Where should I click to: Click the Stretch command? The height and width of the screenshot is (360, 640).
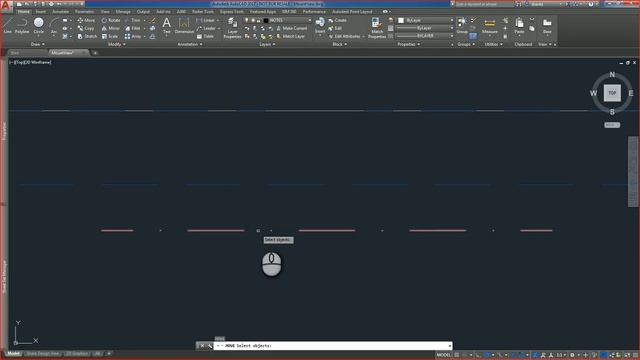(87, 36)
